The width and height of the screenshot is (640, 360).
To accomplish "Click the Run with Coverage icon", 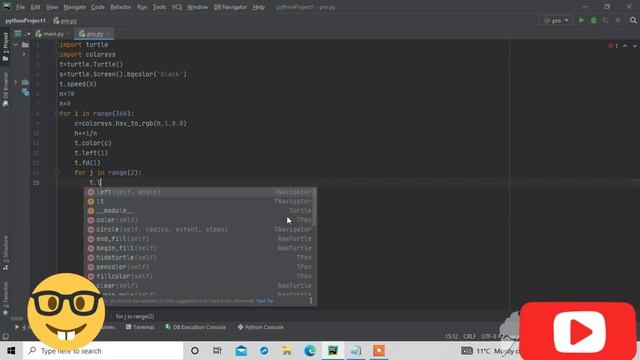I will pos(606,20).
